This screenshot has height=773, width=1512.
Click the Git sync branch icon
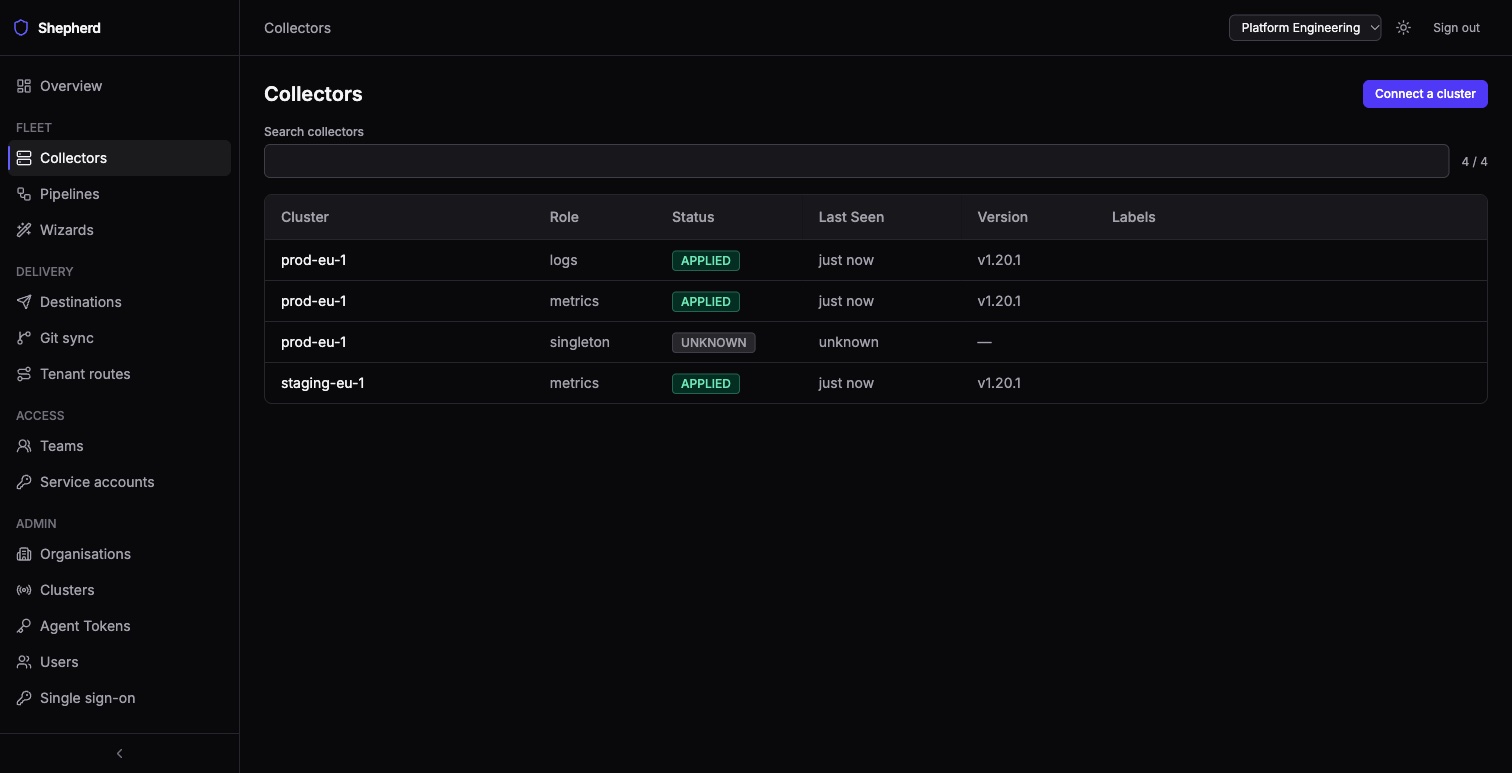pyautogui.click(x=24, y=338)
